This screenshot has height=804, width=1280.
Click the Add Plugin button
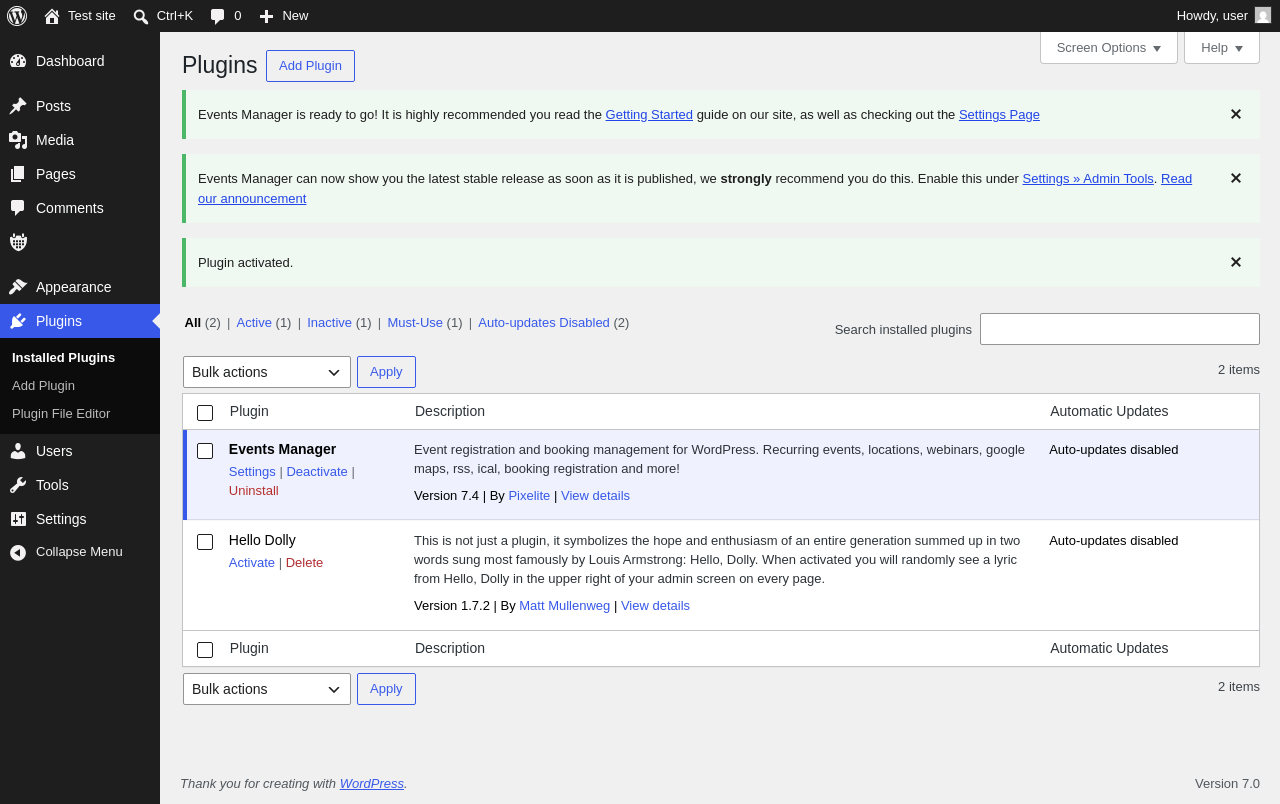tap(310, 66)
